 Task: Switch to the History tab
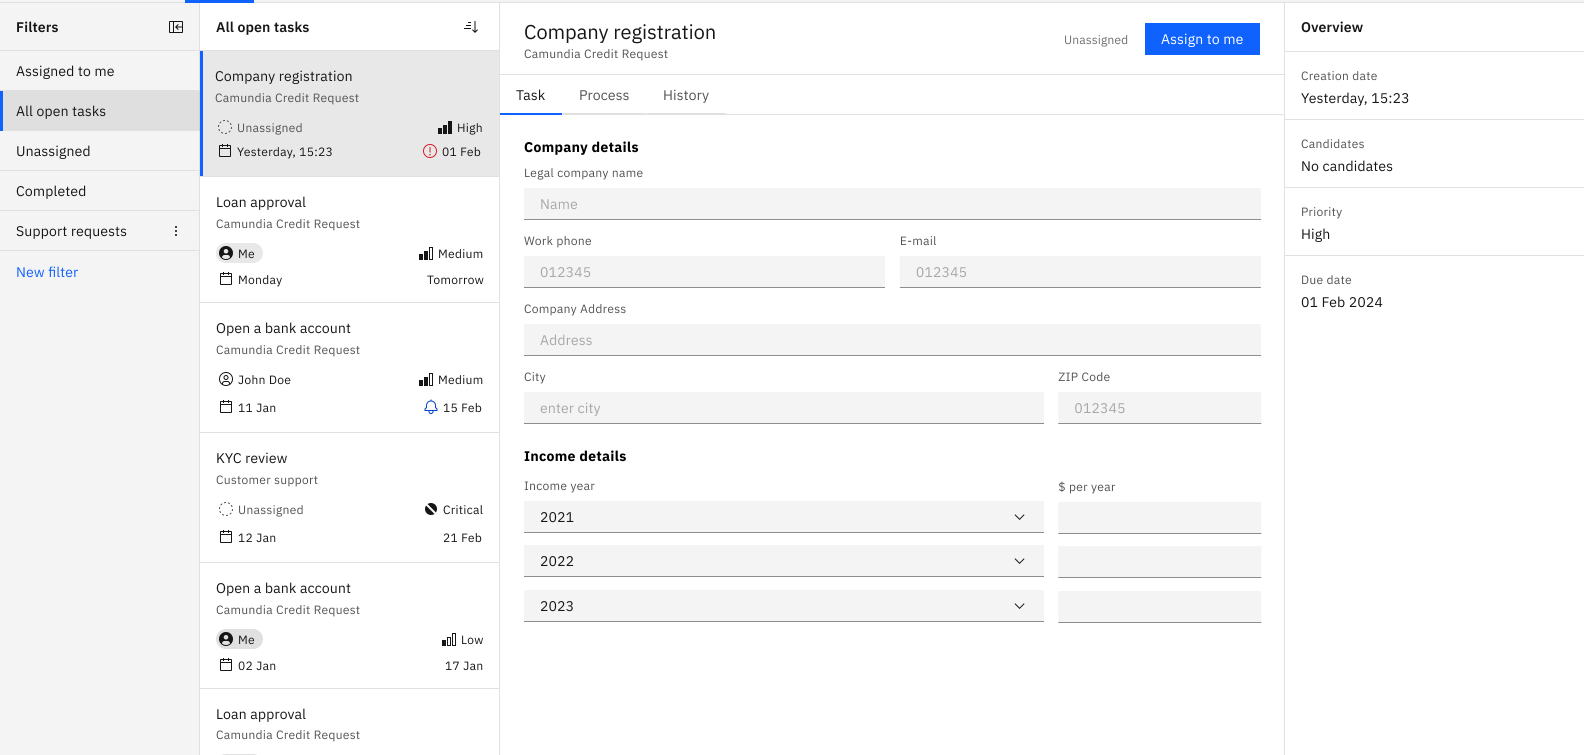click(686, 95)
